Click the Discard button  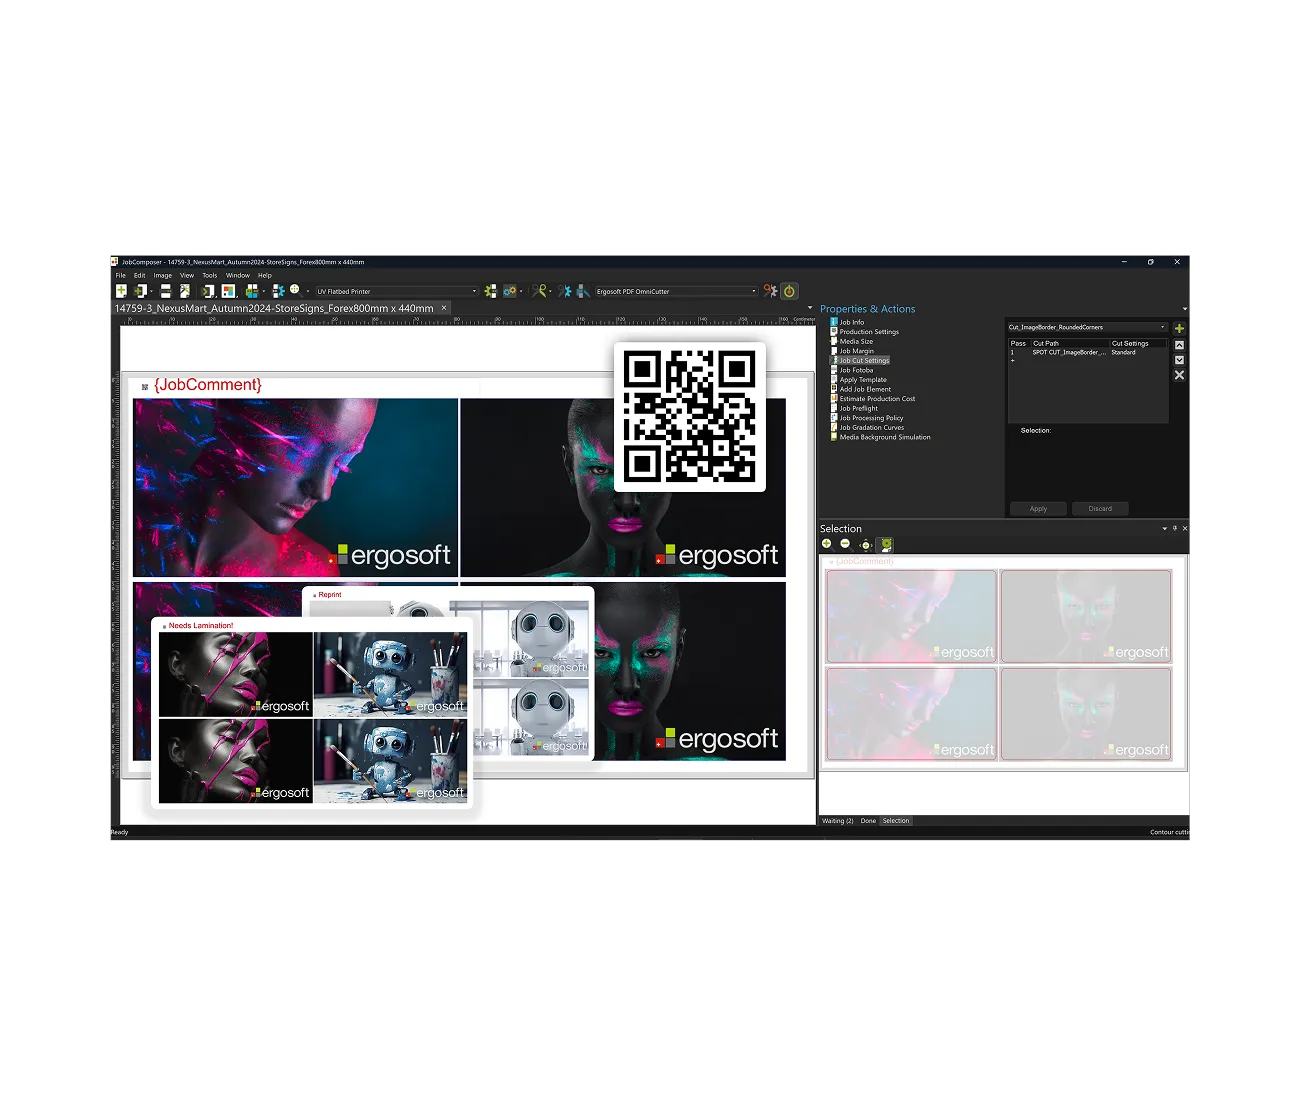[1100, 509]
